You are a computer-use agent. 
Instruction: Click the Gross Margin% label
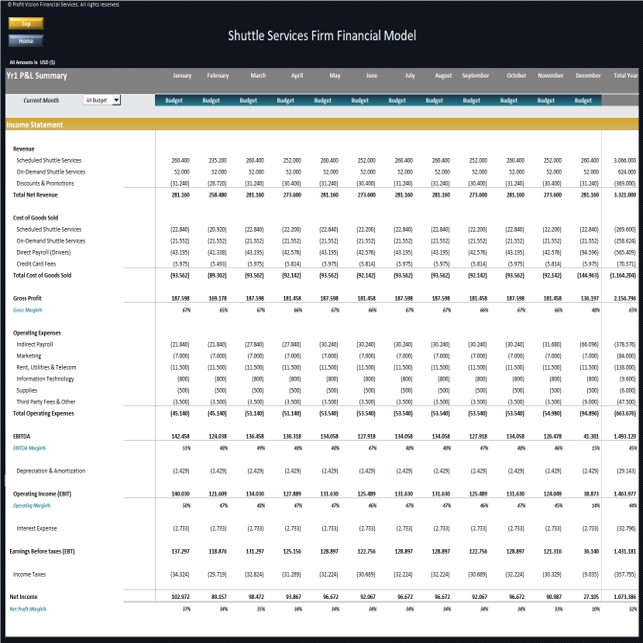pyautogui.click(x=27, y=310)
